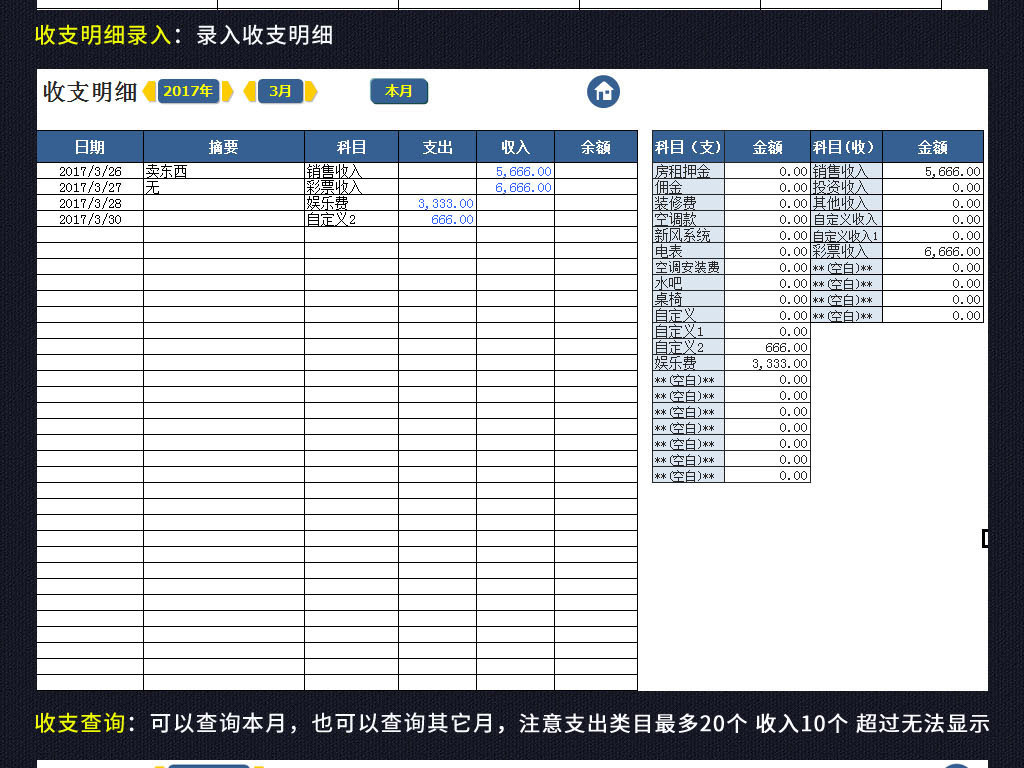This screenshot has width=1024, height=768.
Task: Click 新风系统 expense category
Action: click(688, 235)
